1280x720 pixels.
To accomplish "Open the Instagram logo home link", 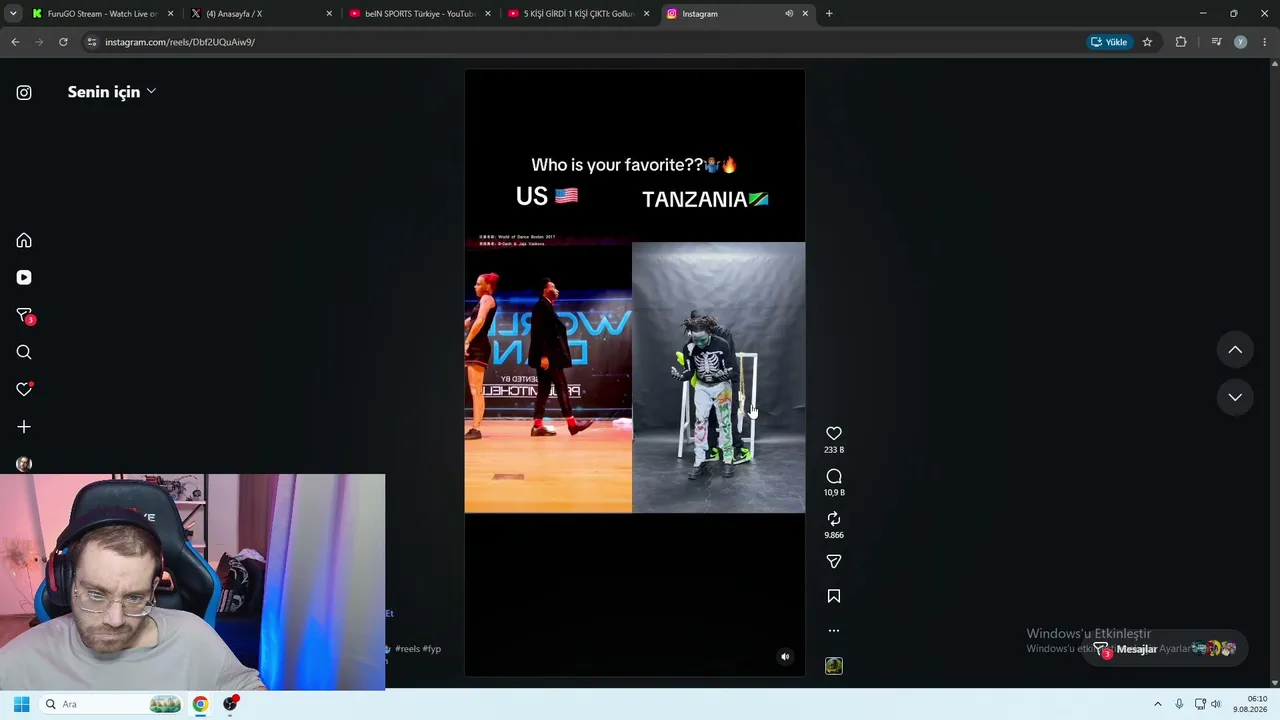I will click(24, 92).
